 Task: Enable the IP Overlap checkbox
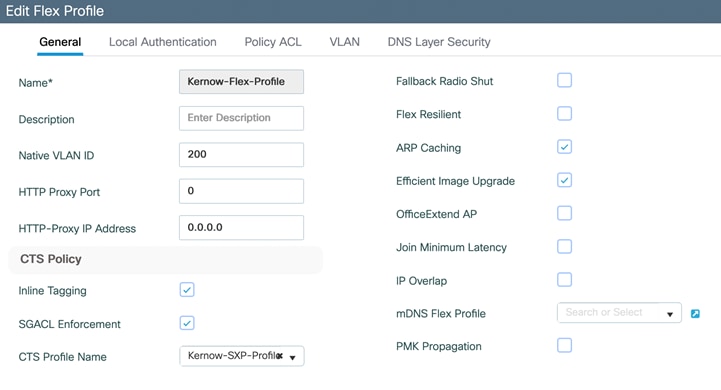pyautogui.click(x=564, y=280)
